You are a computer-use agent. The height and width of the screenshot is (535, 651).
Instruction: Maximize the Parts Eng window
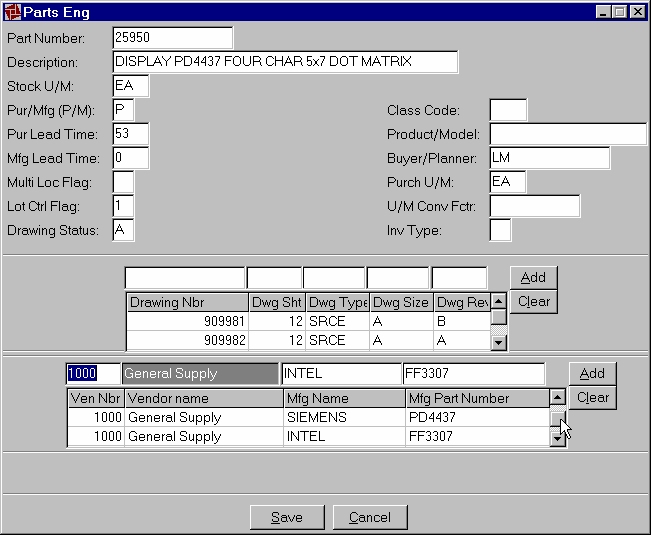coord(619,12)
